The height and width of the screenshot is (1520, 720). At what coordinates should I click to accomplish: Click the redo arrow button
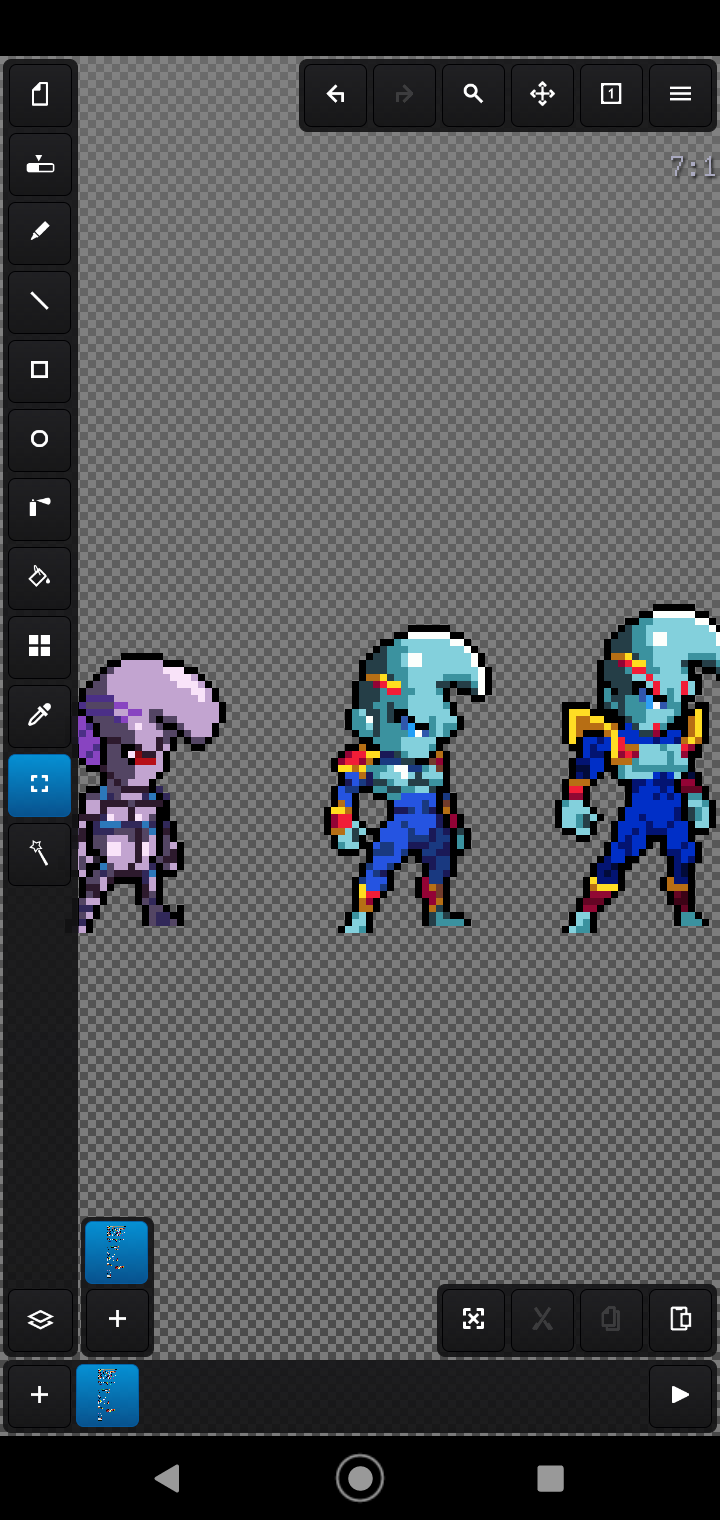405,95
